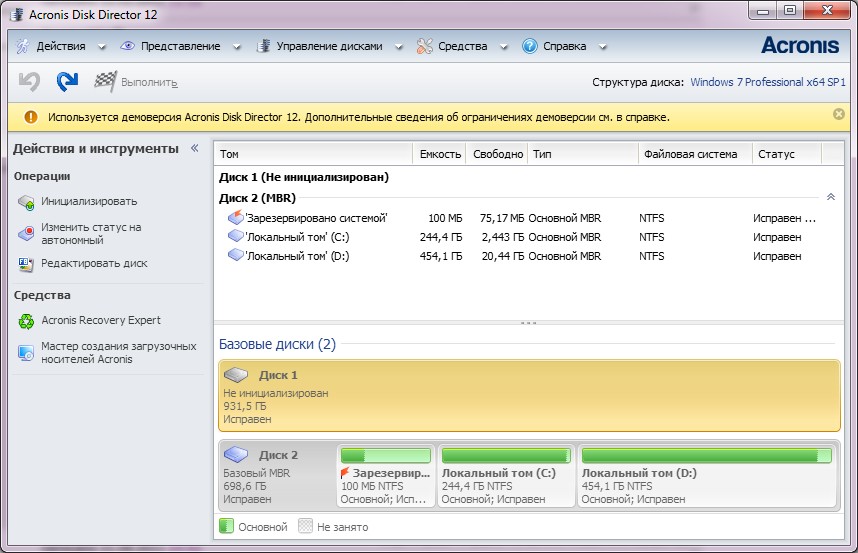The image size is (858, 553).
Task: Click the Диск 2 drive icon in map
Action: 236,454
